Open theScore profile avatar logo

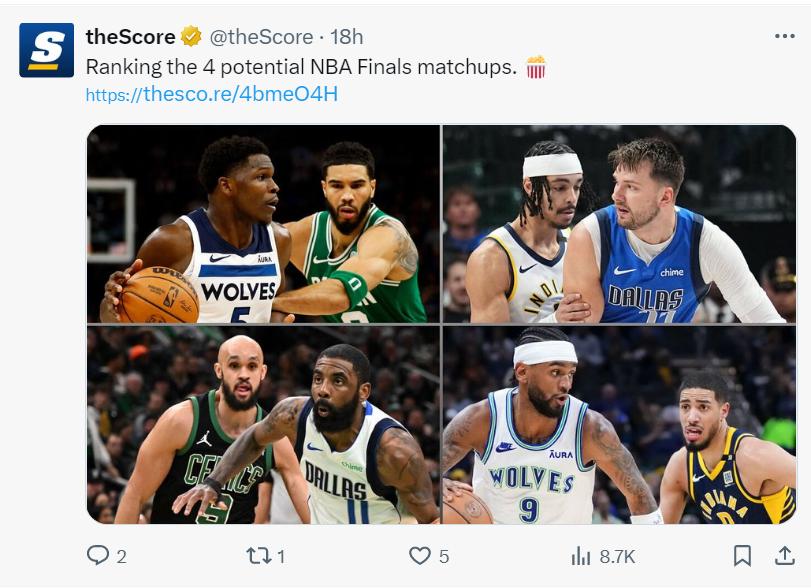(x=46, y=50)
